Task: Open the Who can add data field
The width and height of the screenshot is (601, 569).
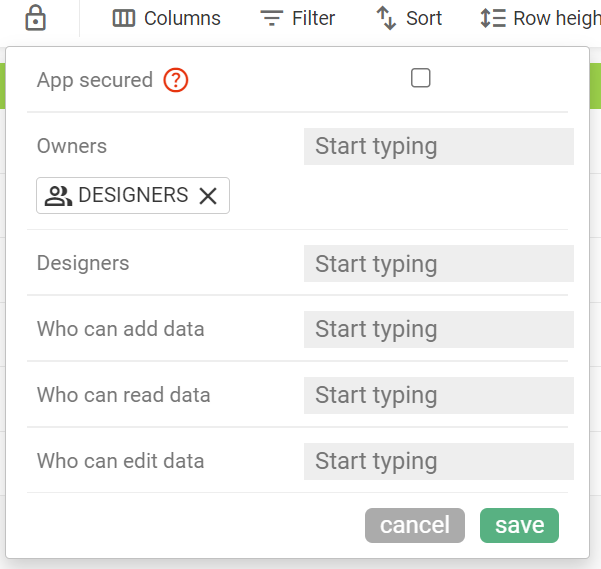Action: 438,330
